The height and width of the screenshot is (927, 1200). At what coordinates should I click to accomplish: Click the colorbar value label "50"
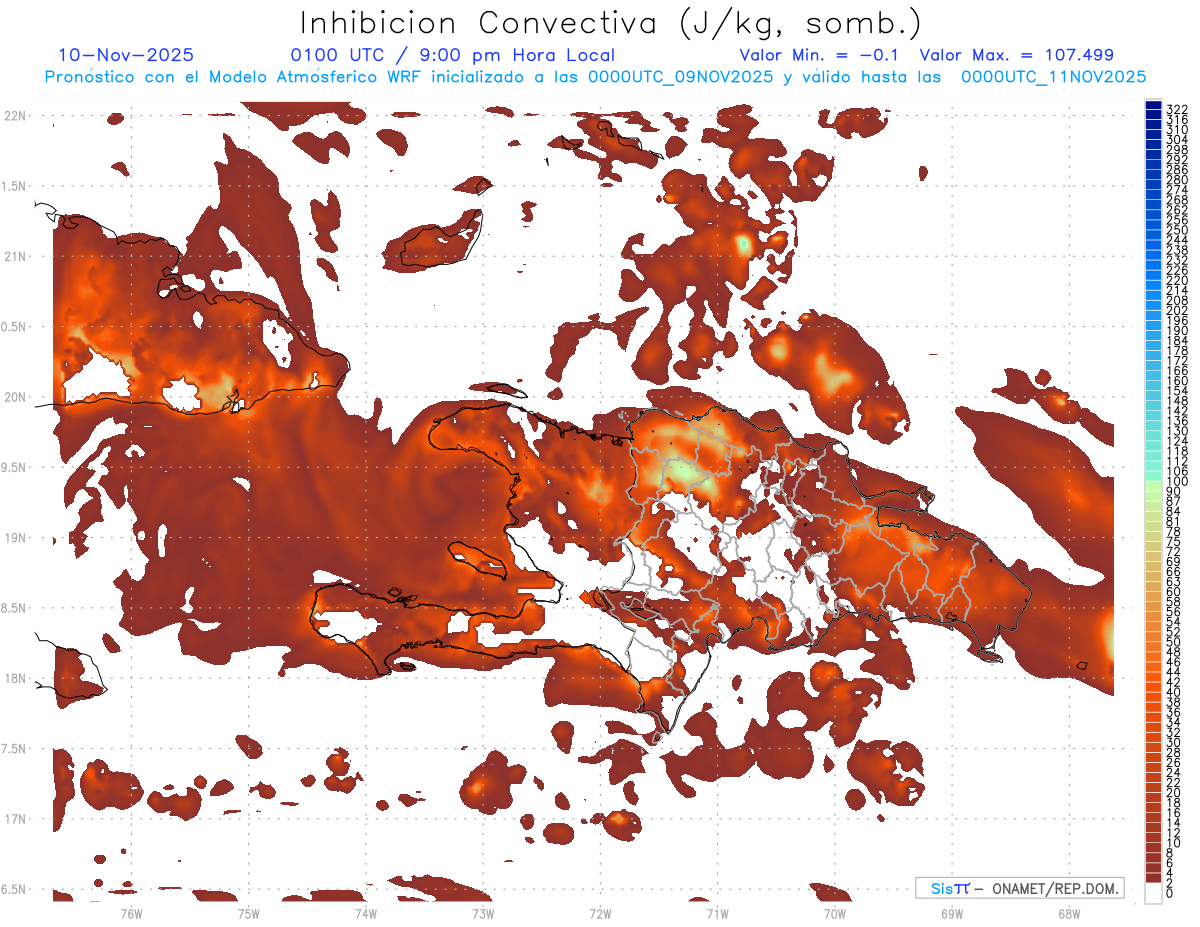[x=1174, y=641]
